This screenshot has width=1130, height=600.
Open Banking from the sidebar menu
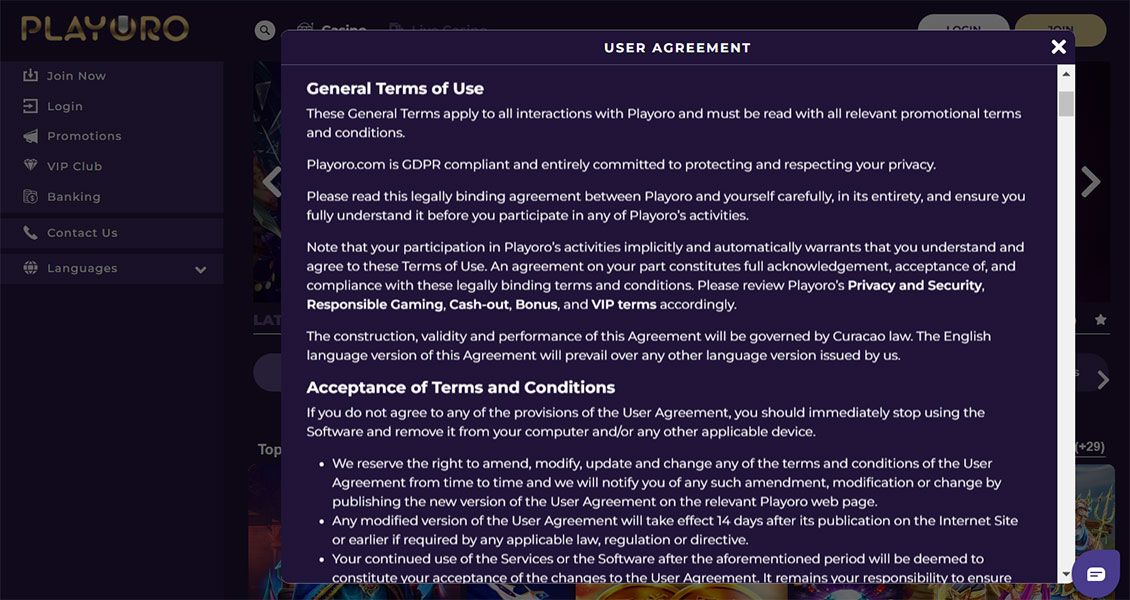click(x=74, y=197)
